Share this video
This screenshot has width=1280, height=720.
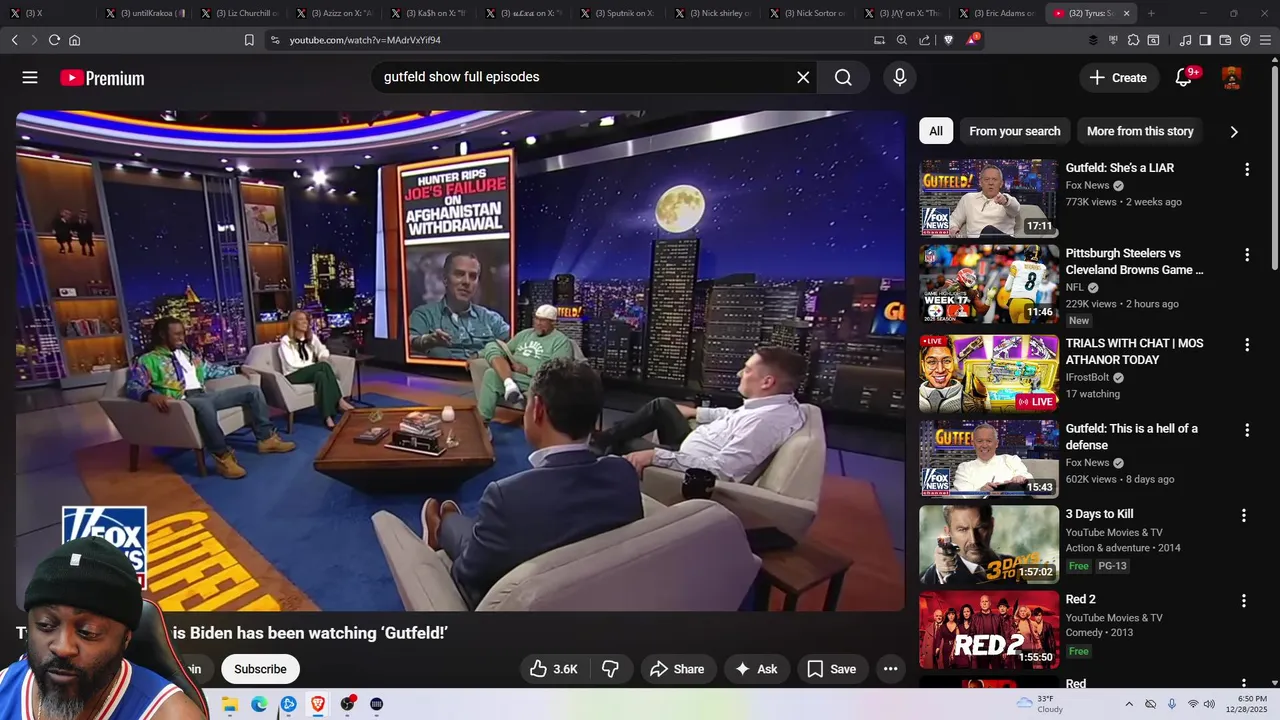(677, 669)
